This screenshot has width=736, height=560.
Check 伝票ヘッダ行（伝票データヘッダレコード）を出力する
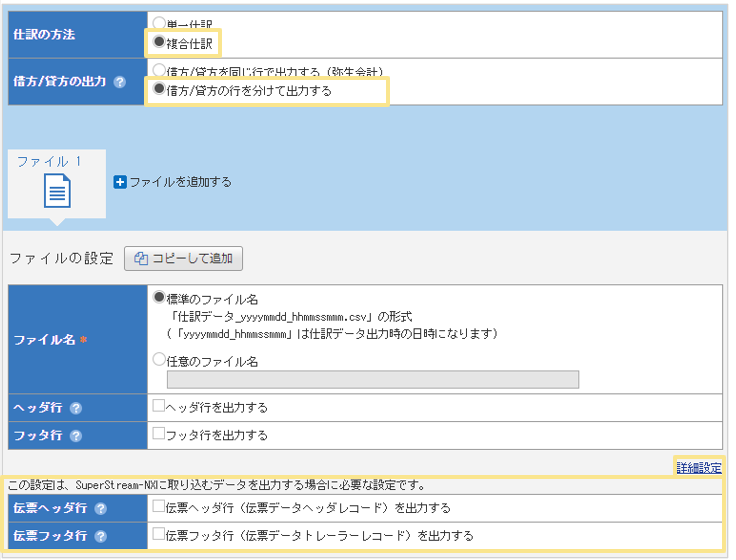[x=158, y=508]
